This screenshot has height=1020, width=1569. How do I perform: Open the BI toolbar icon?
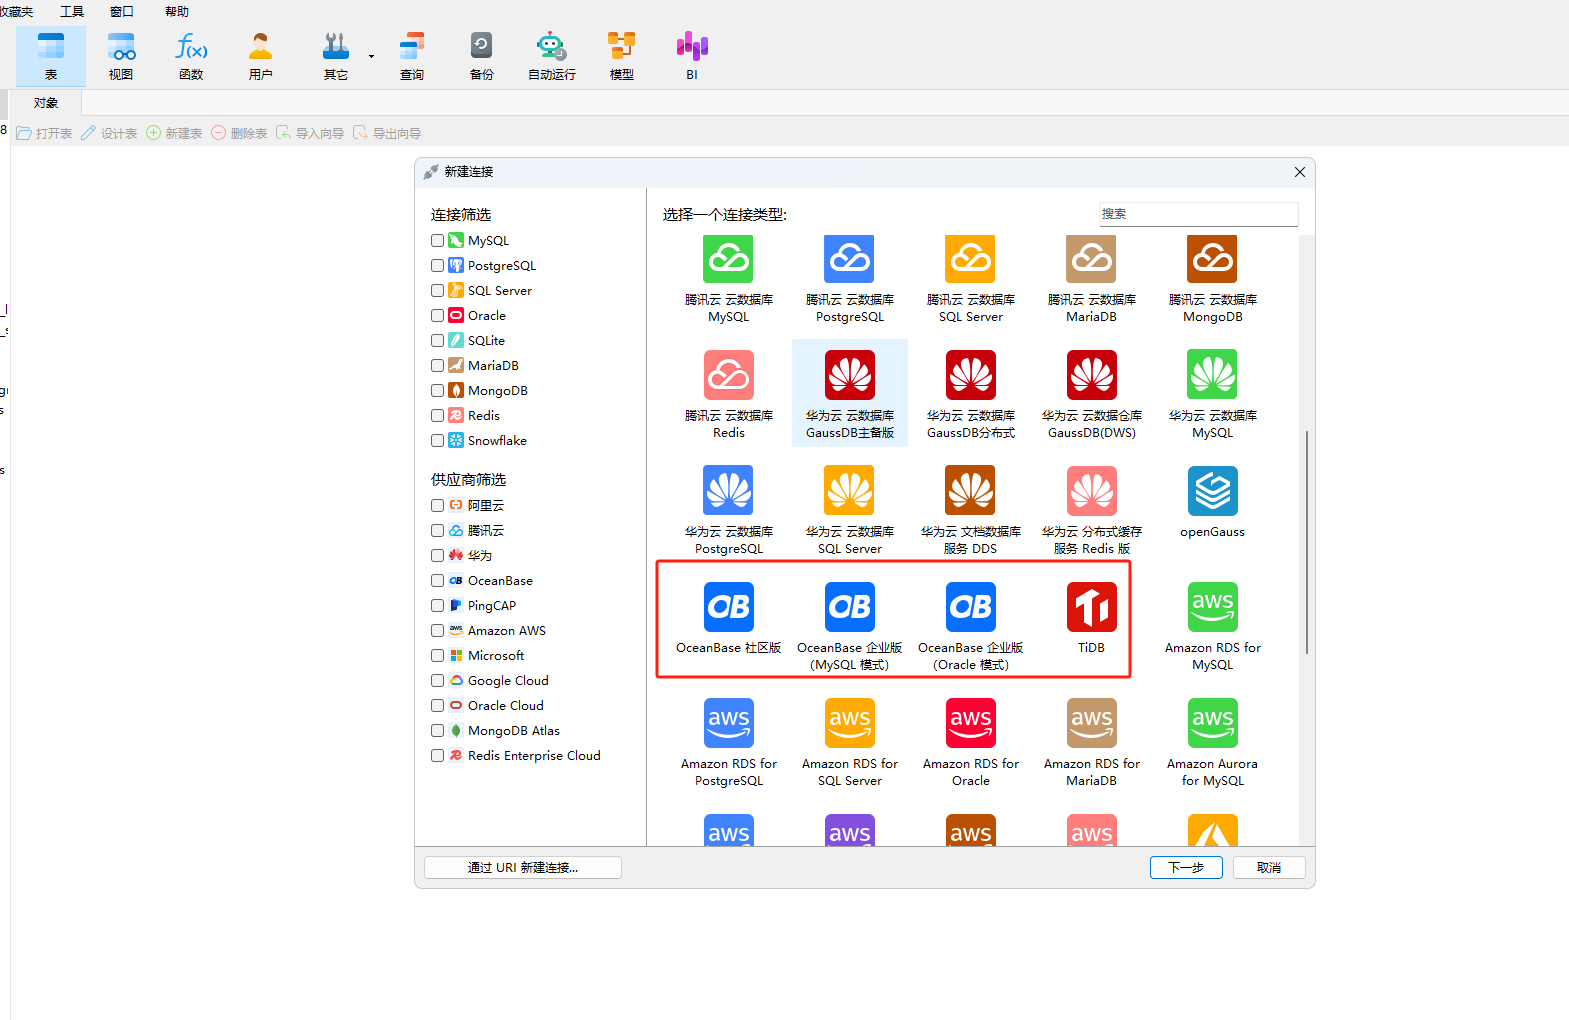pos(692,56)
